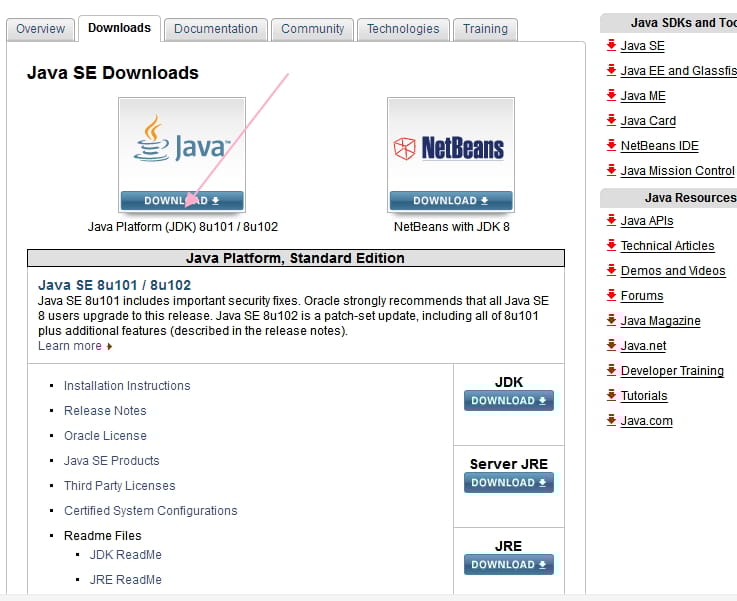Click the Readme Files list item text
The image size is (737, 601).
pyautogui.click(x=102, y=536)
